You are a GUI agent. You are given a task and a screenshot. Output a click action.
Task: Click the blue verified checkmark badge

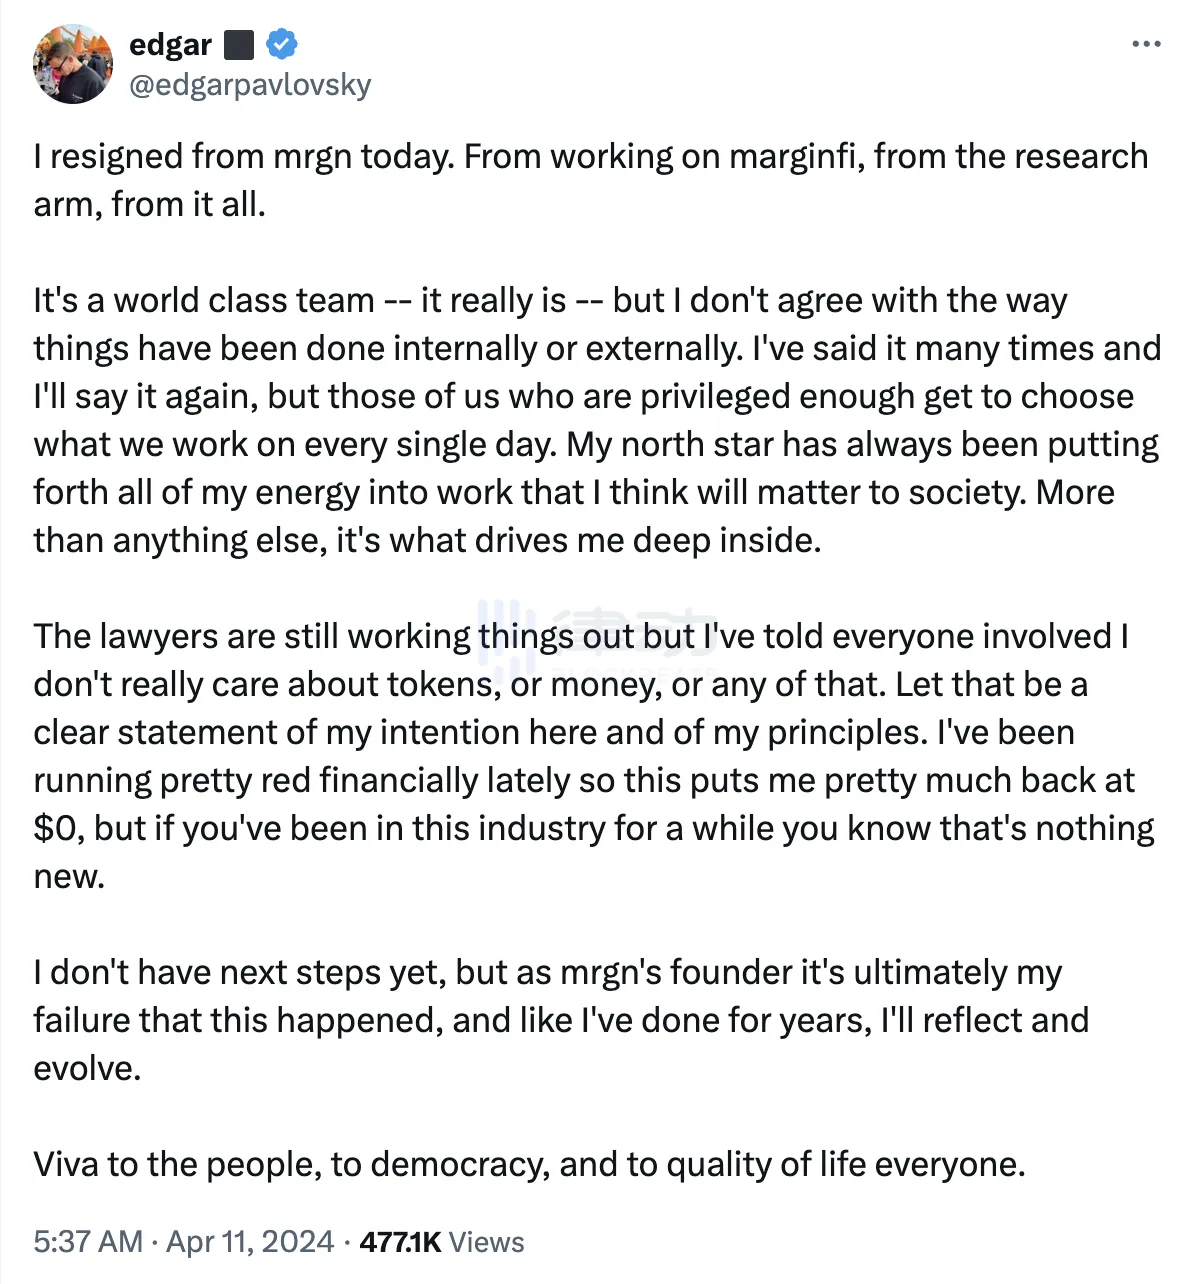[x=281, y=44]
